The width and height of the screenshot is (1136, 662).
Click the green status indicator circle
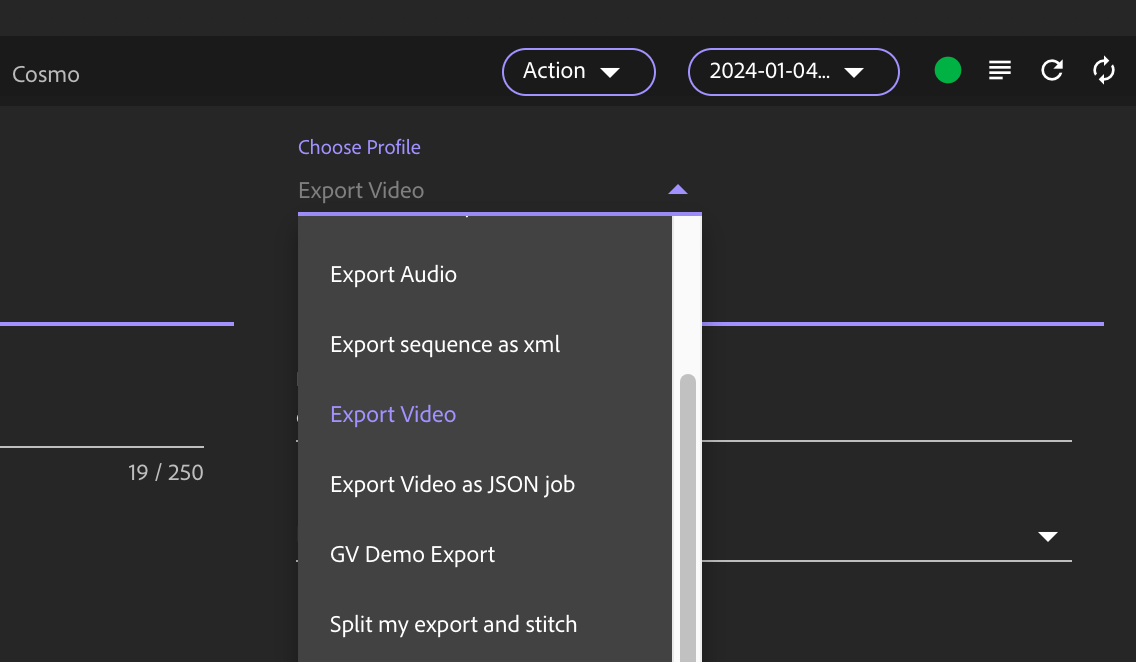click(x=948, y=70)
